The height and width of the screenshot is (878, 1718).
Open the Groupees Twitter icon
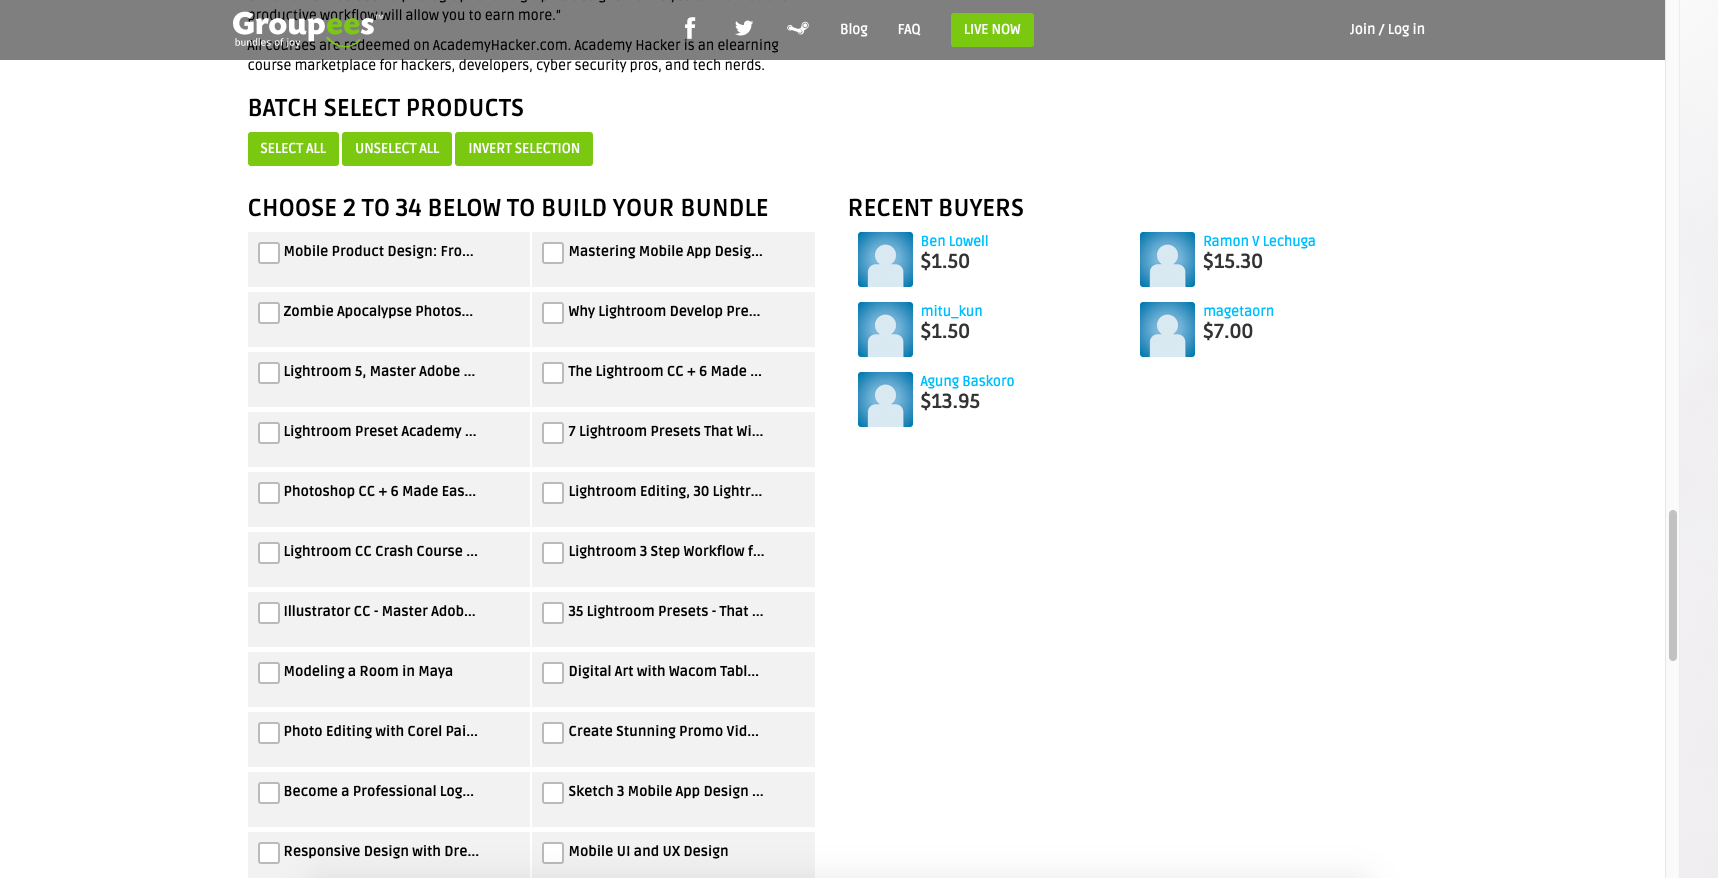[x=744, y=29]
